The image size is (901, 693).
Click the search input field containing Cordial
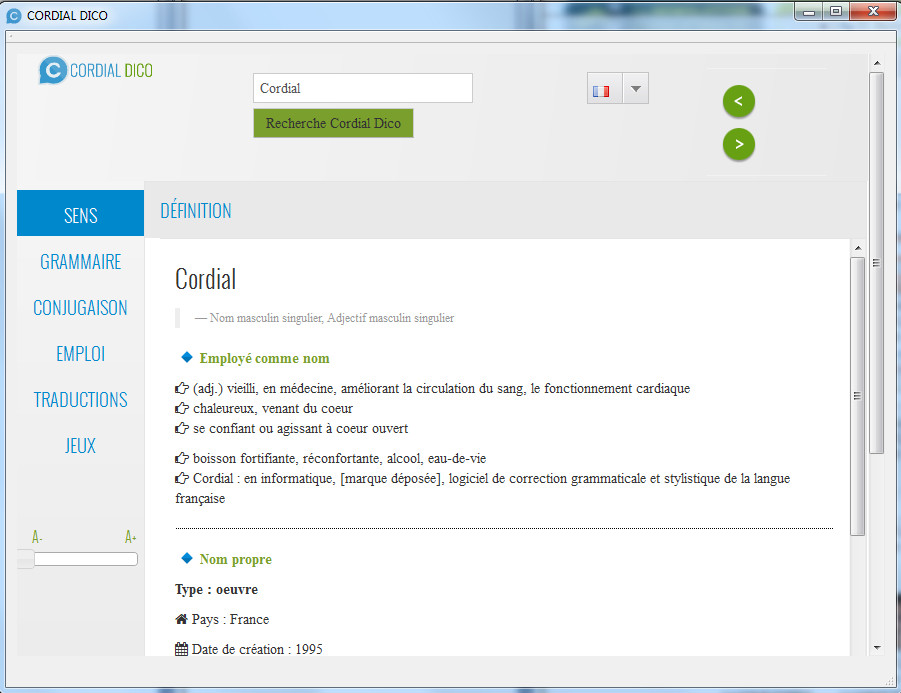tap(363, 88)
